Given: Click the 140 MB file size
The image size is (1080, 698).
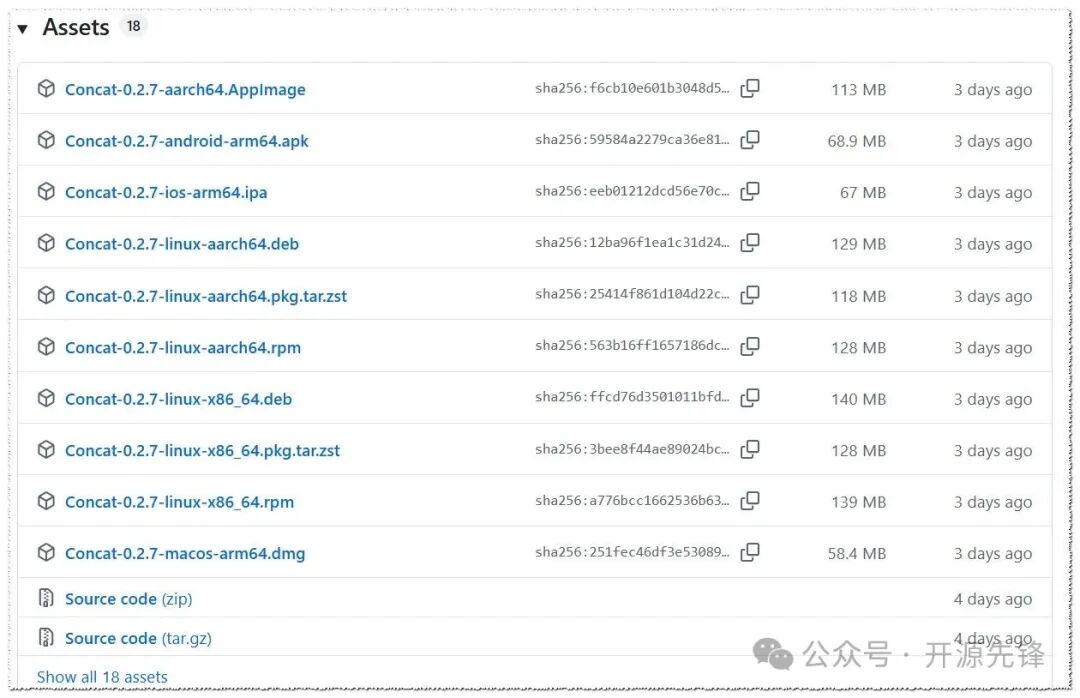Looking at the screenshot, I should coord(858,399).
